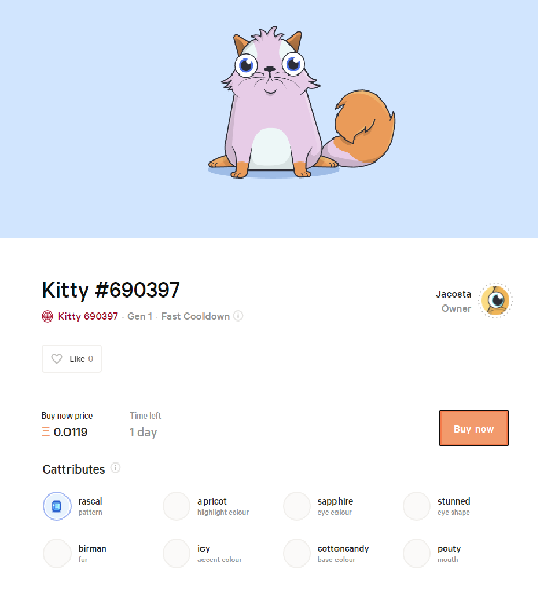Click the rascal cattribute label
The height and width of the screenshot is (598, 538).
click(x=90, y=502)
